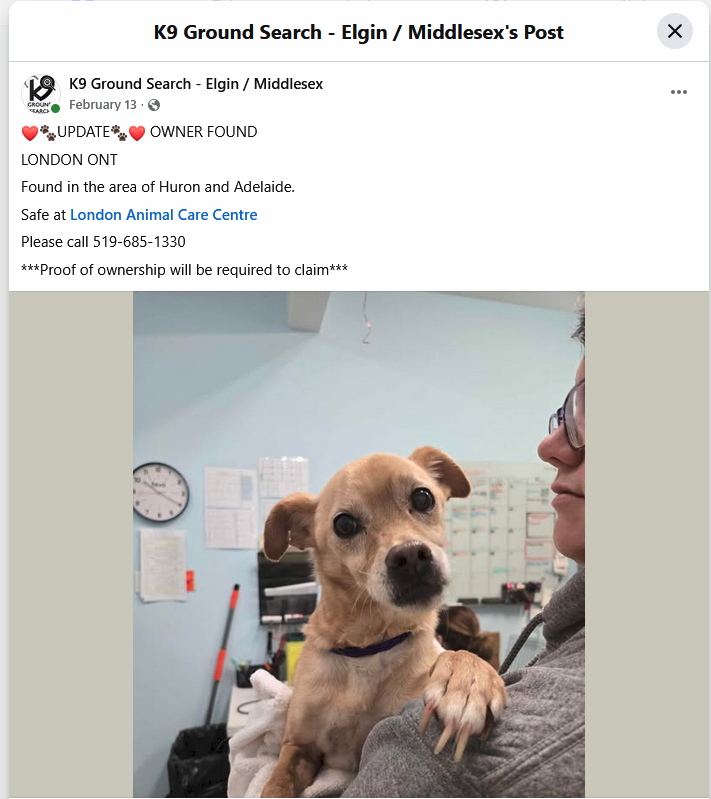The height and width of the screenshot is (799, 711).
Task: Follow the London Animal Care Centre link
Action: (164, 215)
